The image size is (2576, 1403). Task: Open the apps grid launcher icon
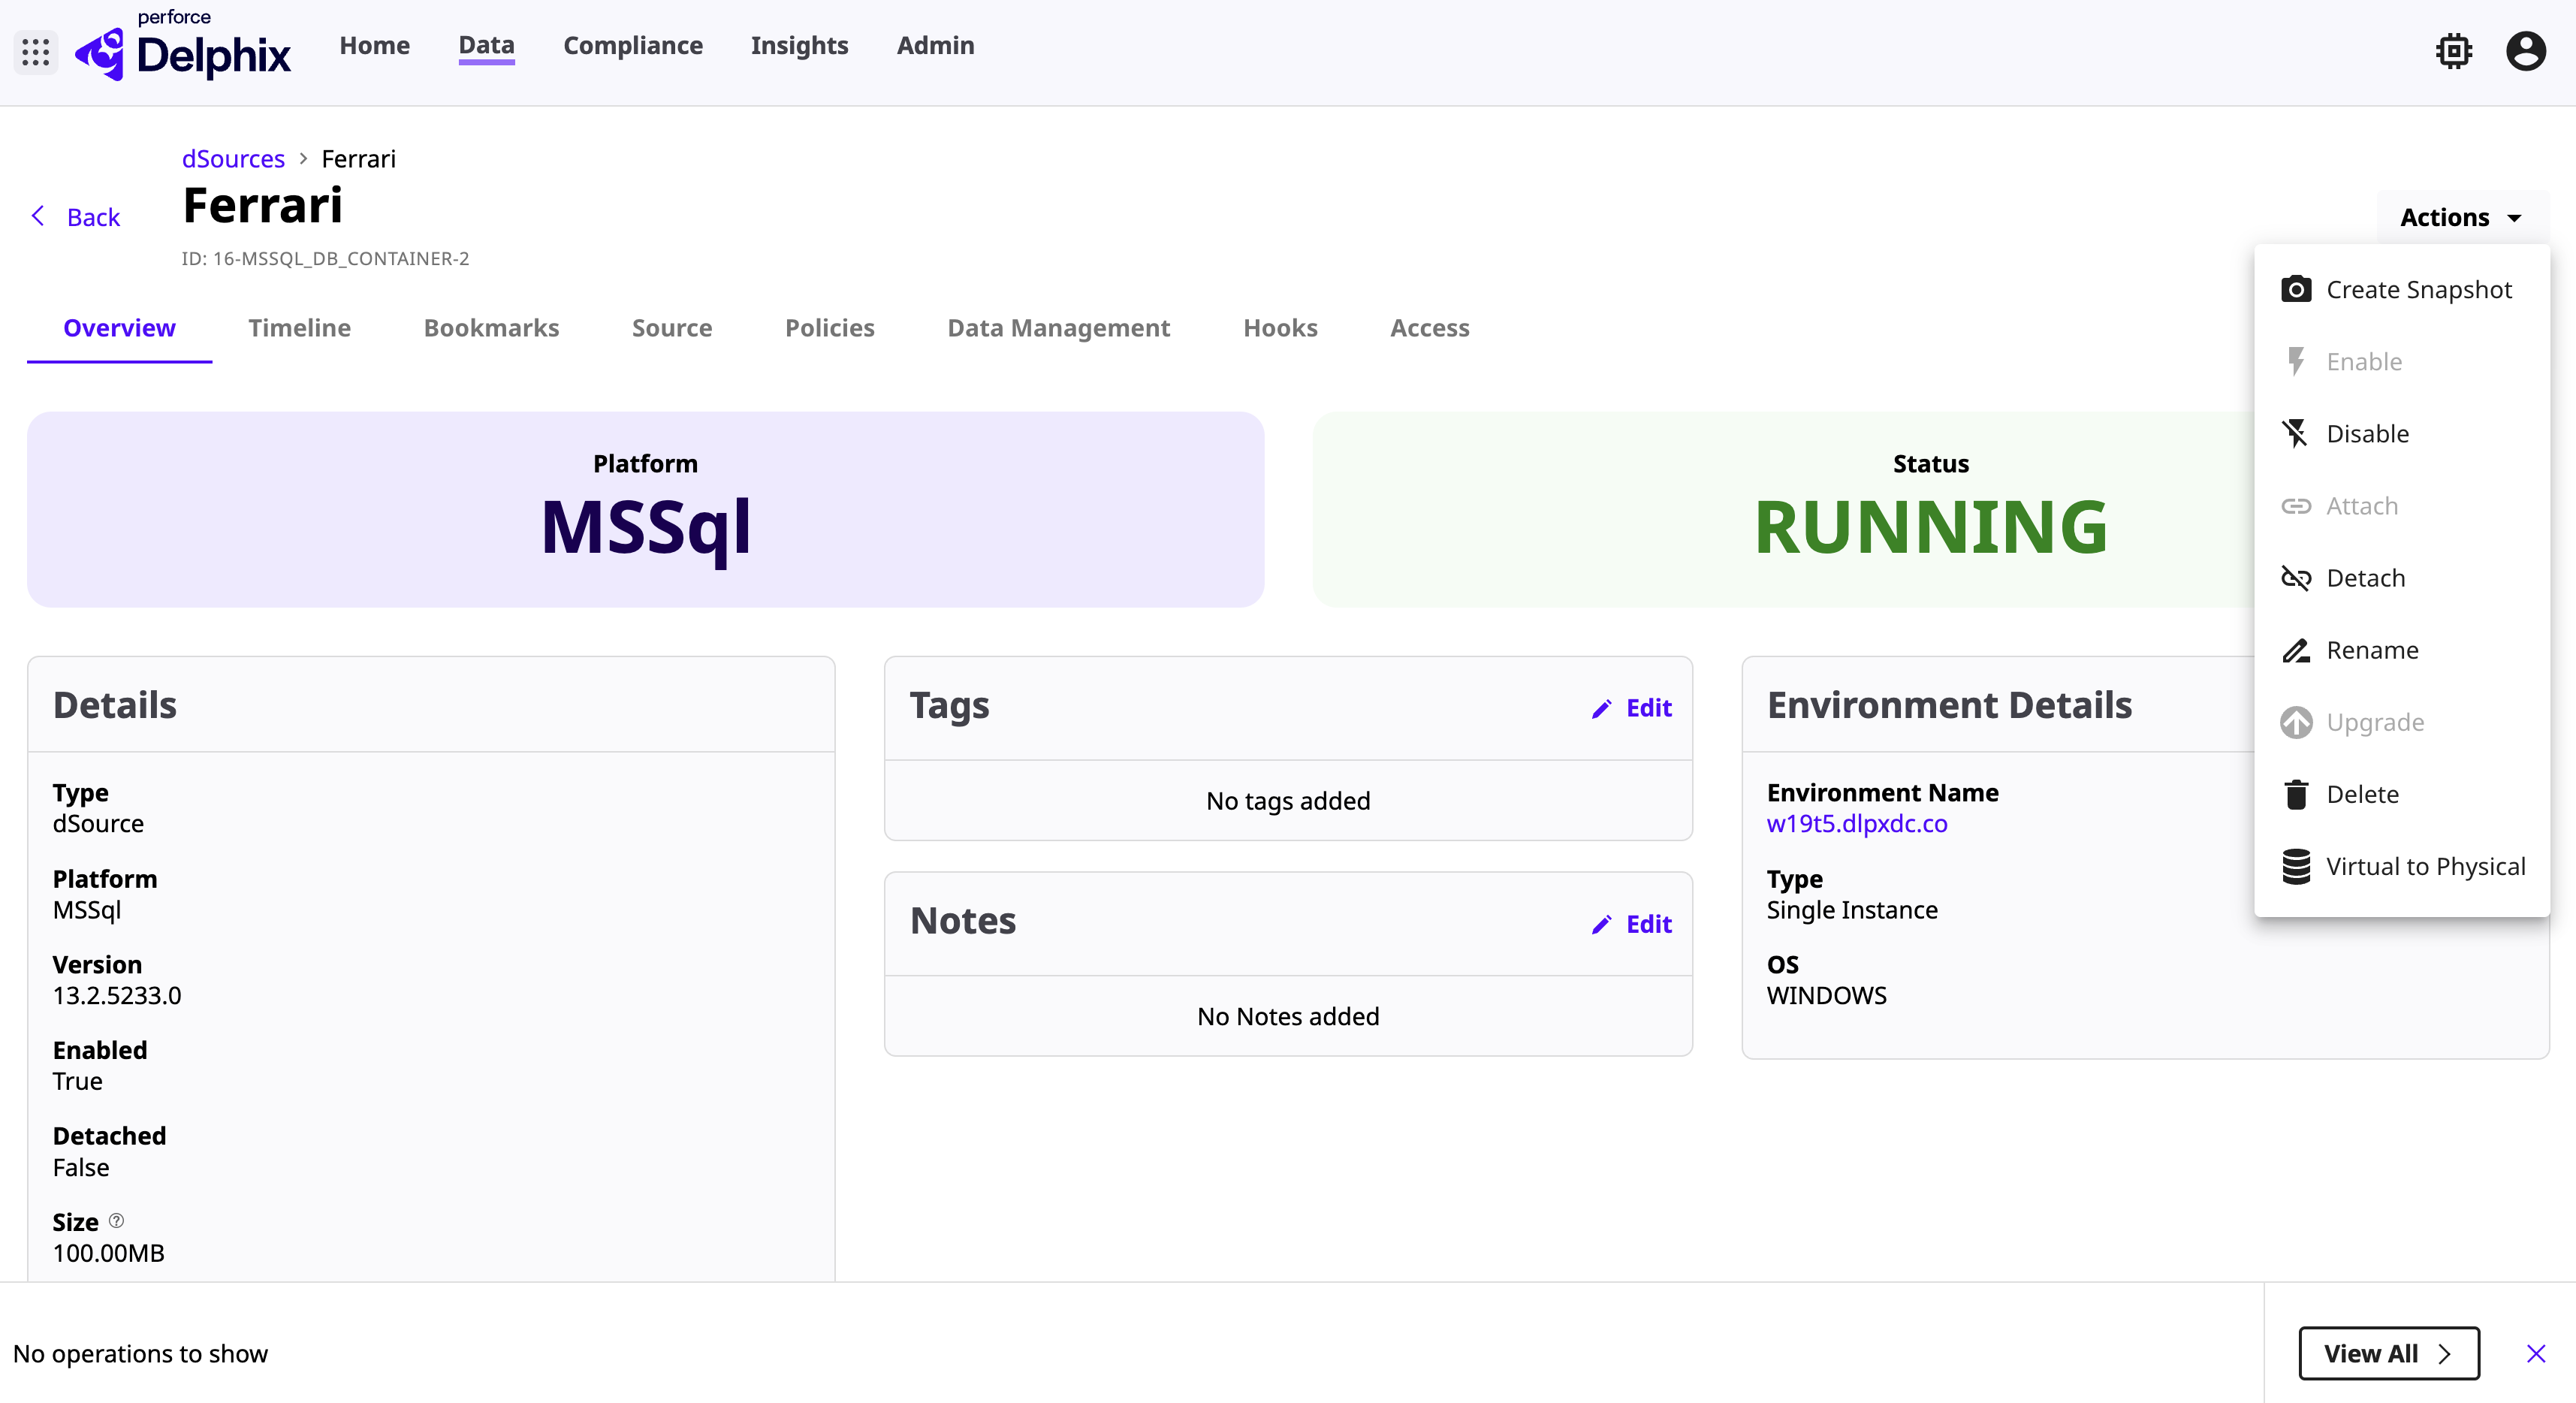point(36,52)
